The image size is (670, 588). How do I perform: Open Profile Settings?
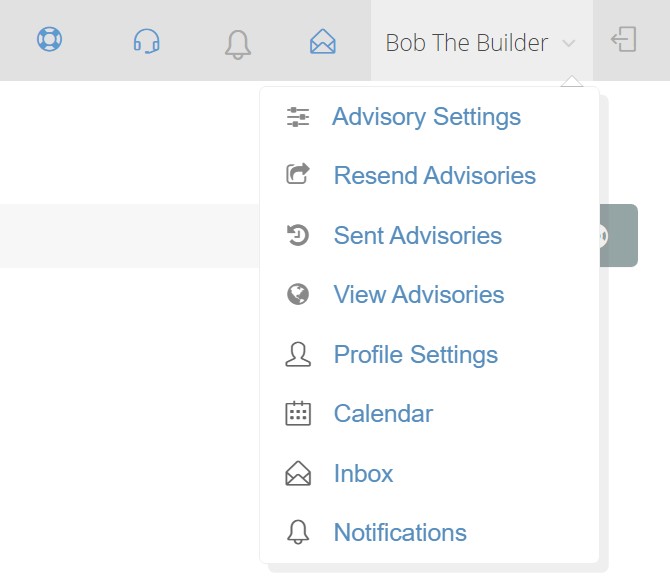point(416,355)
